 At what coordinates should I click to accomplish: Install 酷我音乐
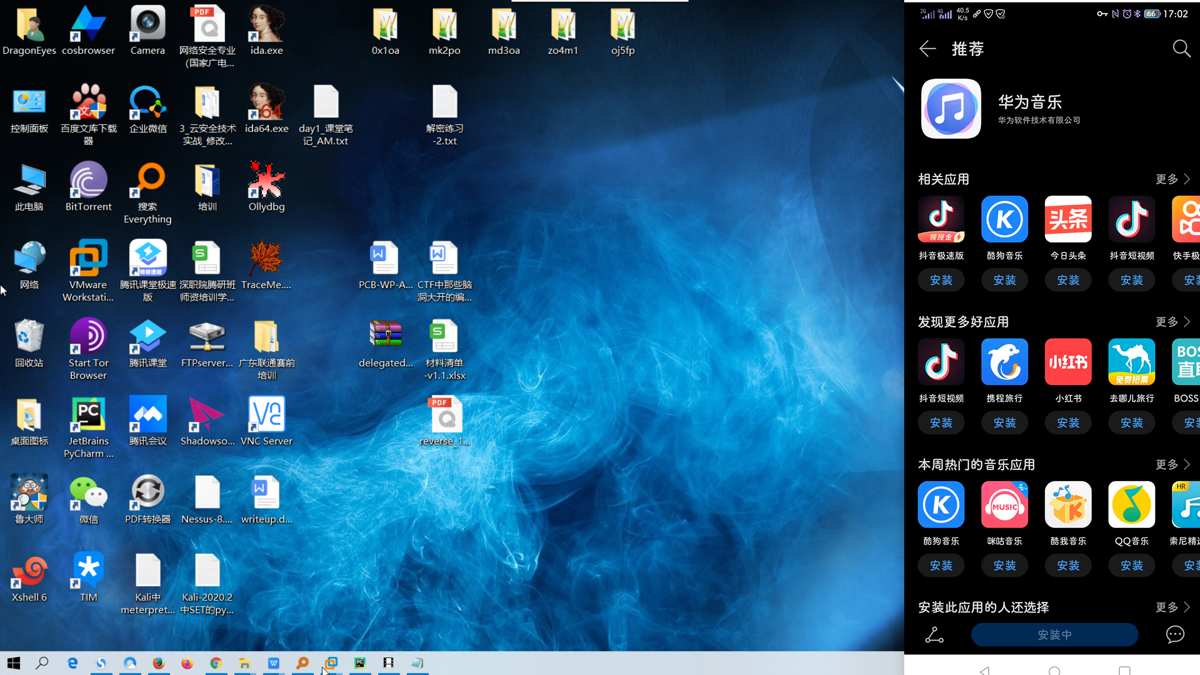pyautogui.click(x=1068, y=566)
